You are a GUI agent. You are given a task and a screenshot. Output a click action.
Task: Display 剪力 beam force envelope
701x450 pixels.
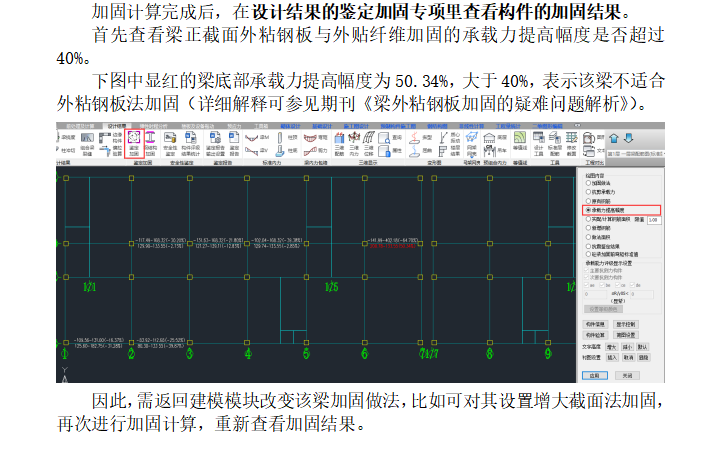tap(316, 151)
